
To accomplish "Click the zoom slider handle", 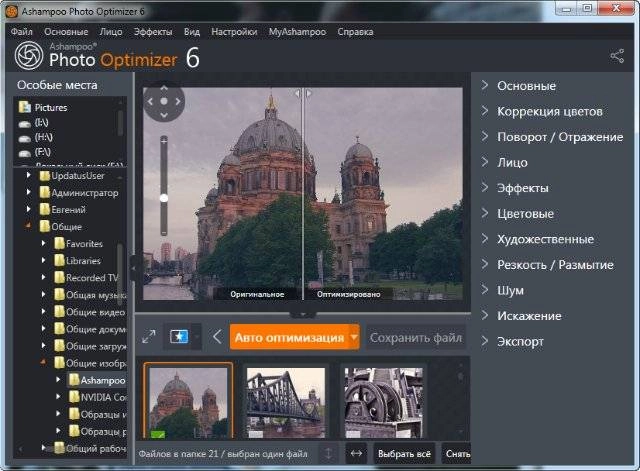I will point(164,198).
